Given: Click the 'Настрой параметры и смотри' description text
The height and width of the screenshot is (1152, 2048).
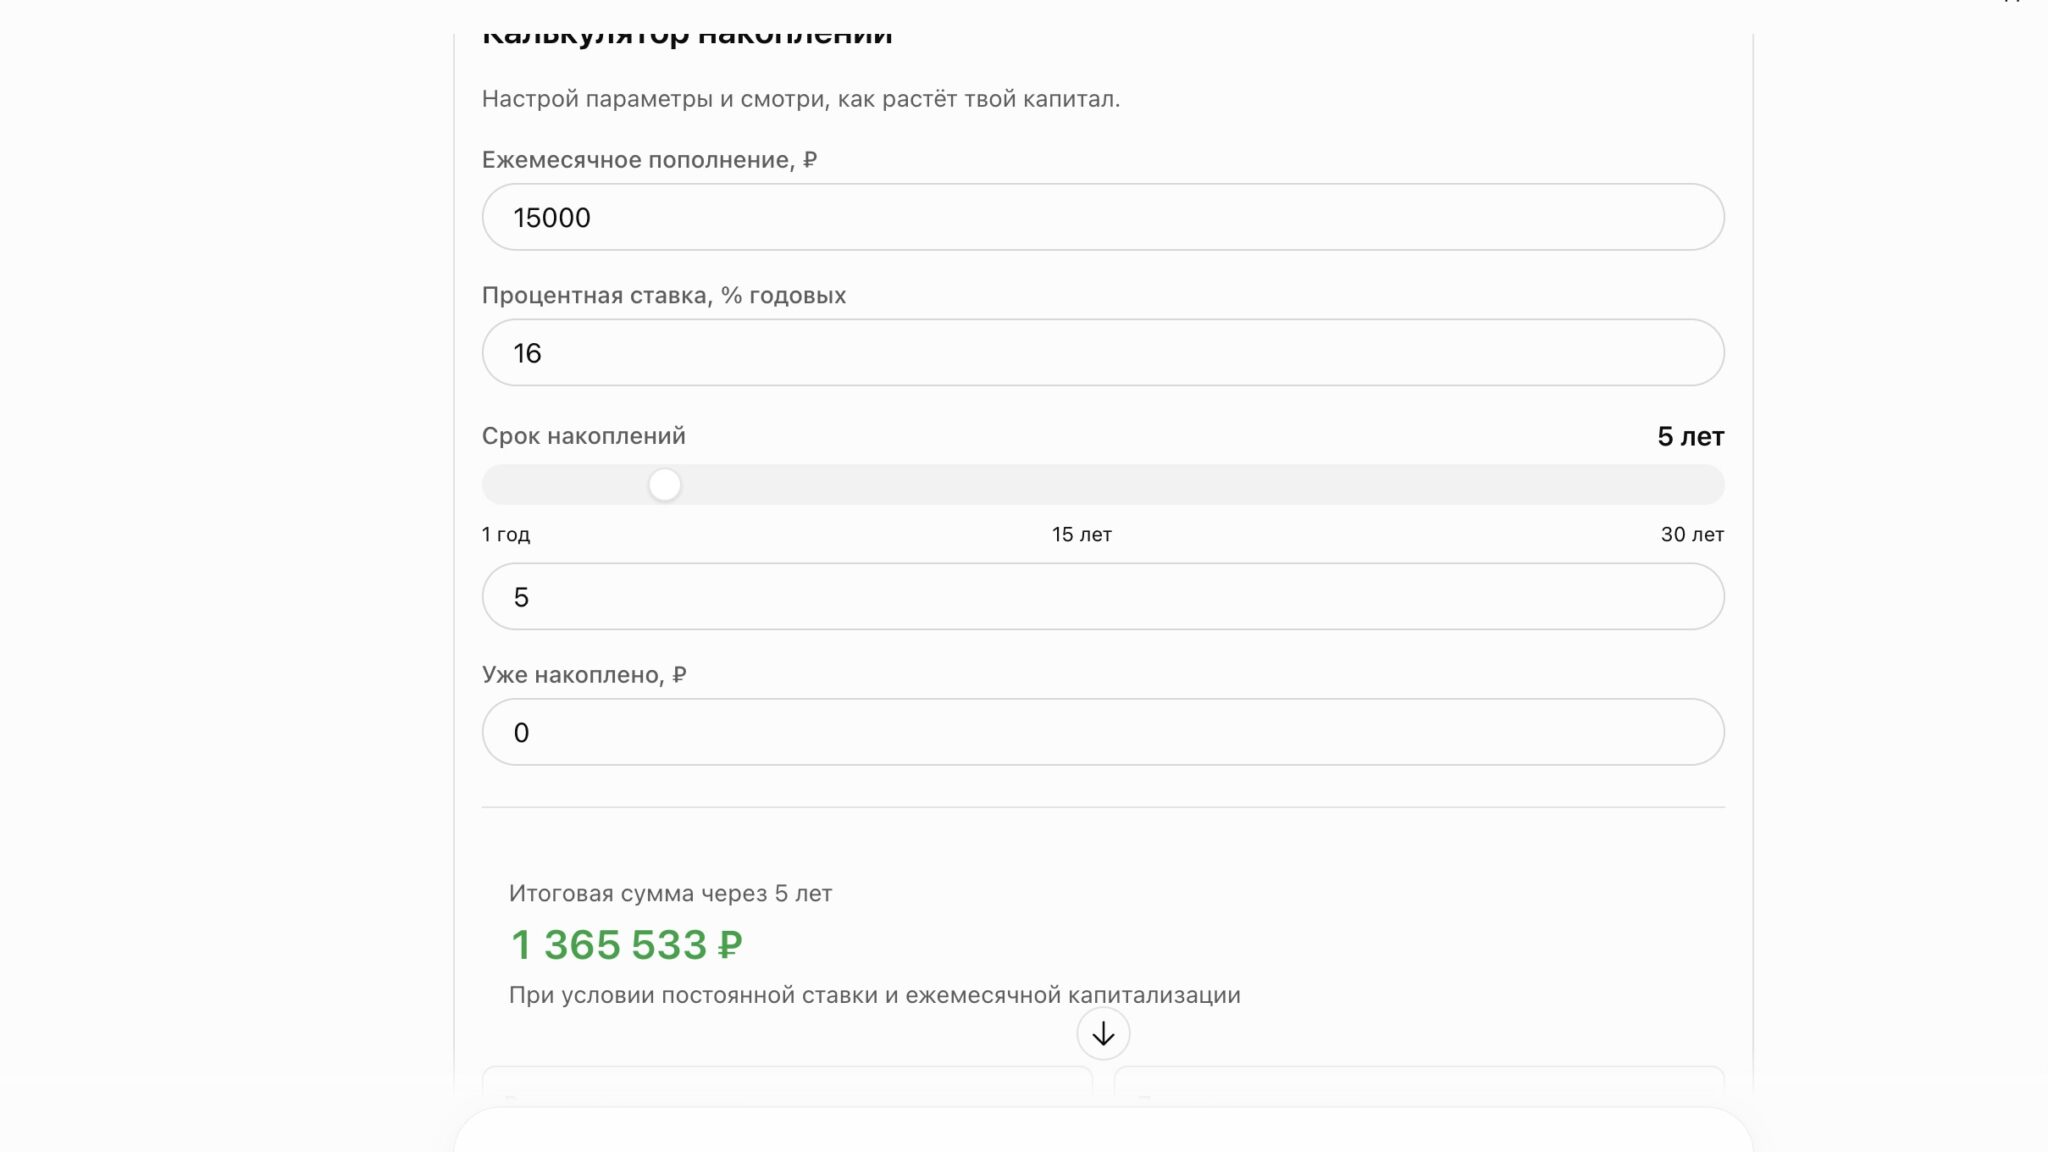Looking at the screenshot, I should coord(801,99).
